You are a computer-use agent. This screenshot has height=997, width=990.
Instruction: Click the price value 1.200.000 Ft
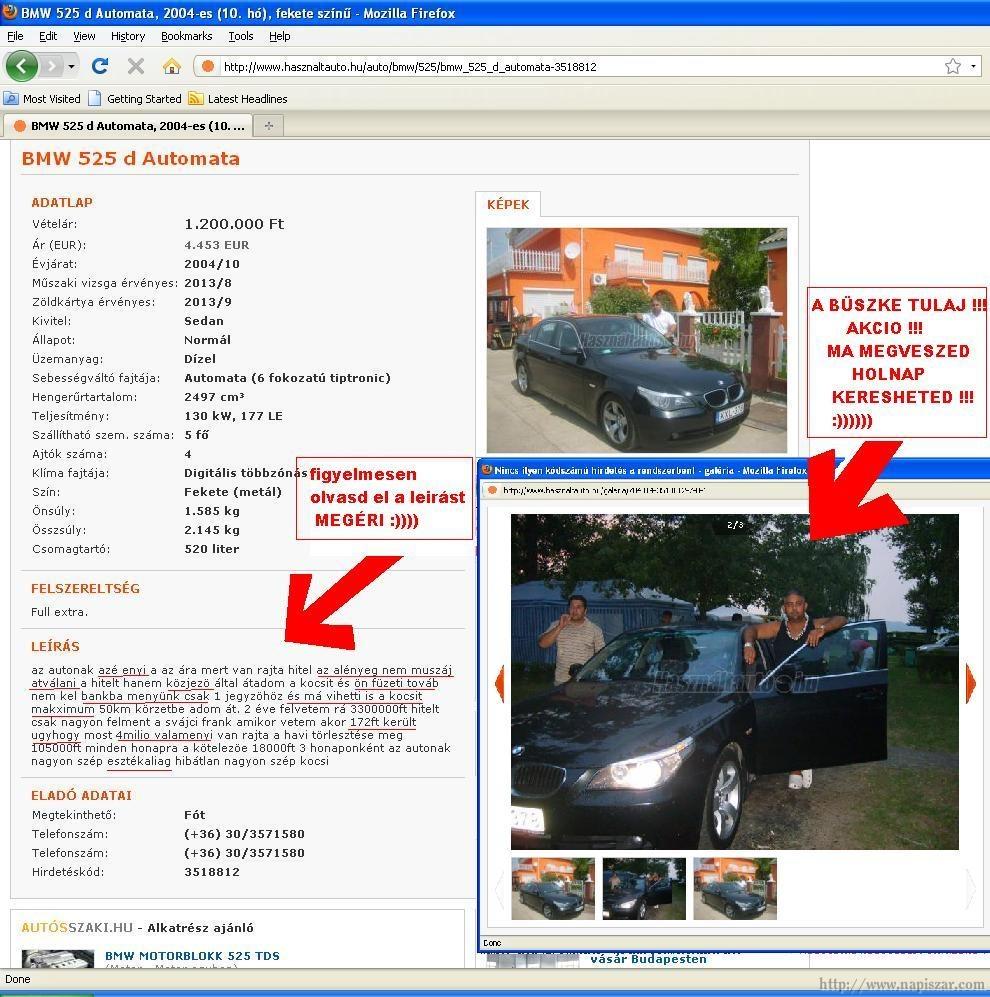coord(234,224)
